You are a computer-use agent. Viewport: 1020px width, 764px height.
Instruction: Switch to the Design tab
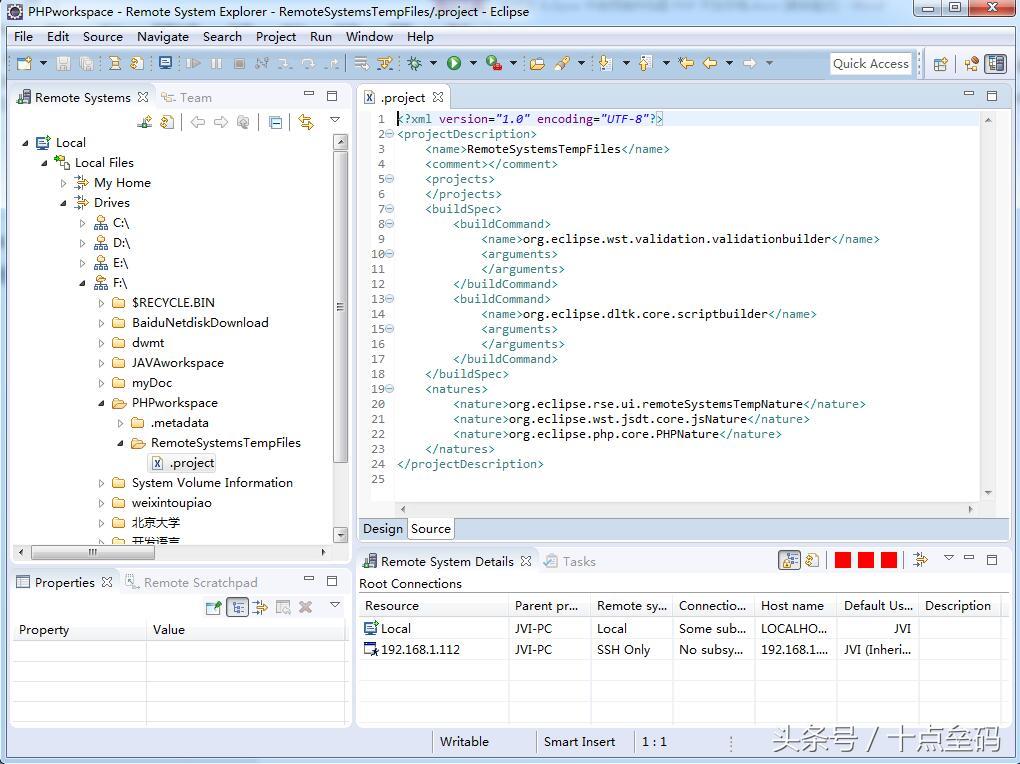382,529
